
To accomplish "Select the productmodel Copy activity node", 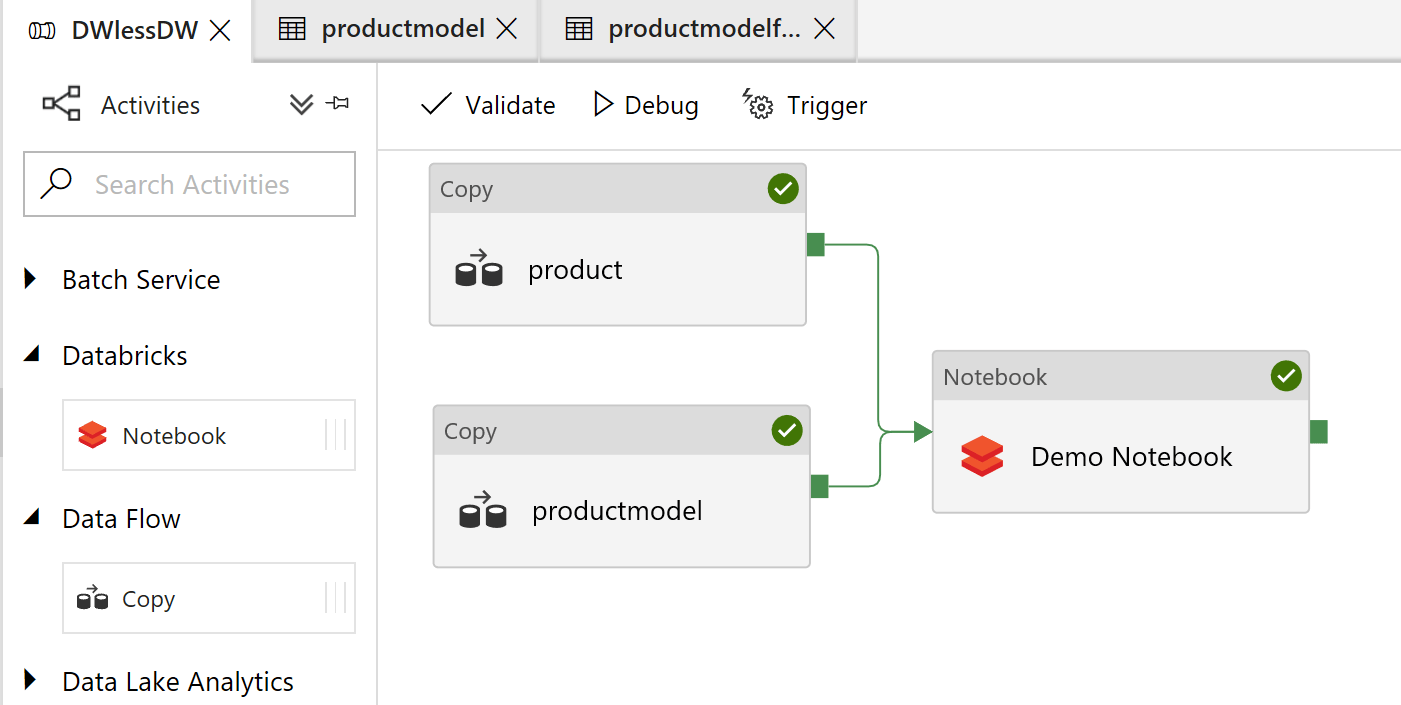I will [621, 487].
